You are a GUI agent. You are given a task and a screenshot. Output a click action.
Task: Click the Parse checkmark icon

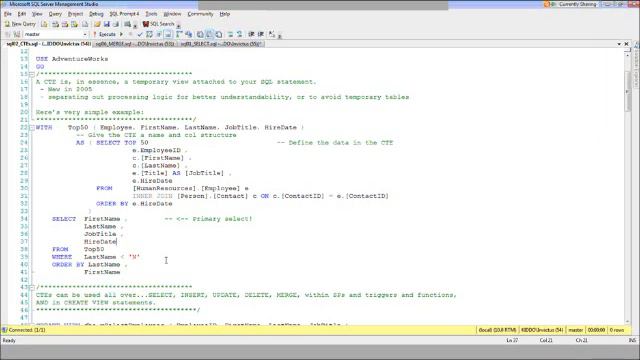click(140, 34)
